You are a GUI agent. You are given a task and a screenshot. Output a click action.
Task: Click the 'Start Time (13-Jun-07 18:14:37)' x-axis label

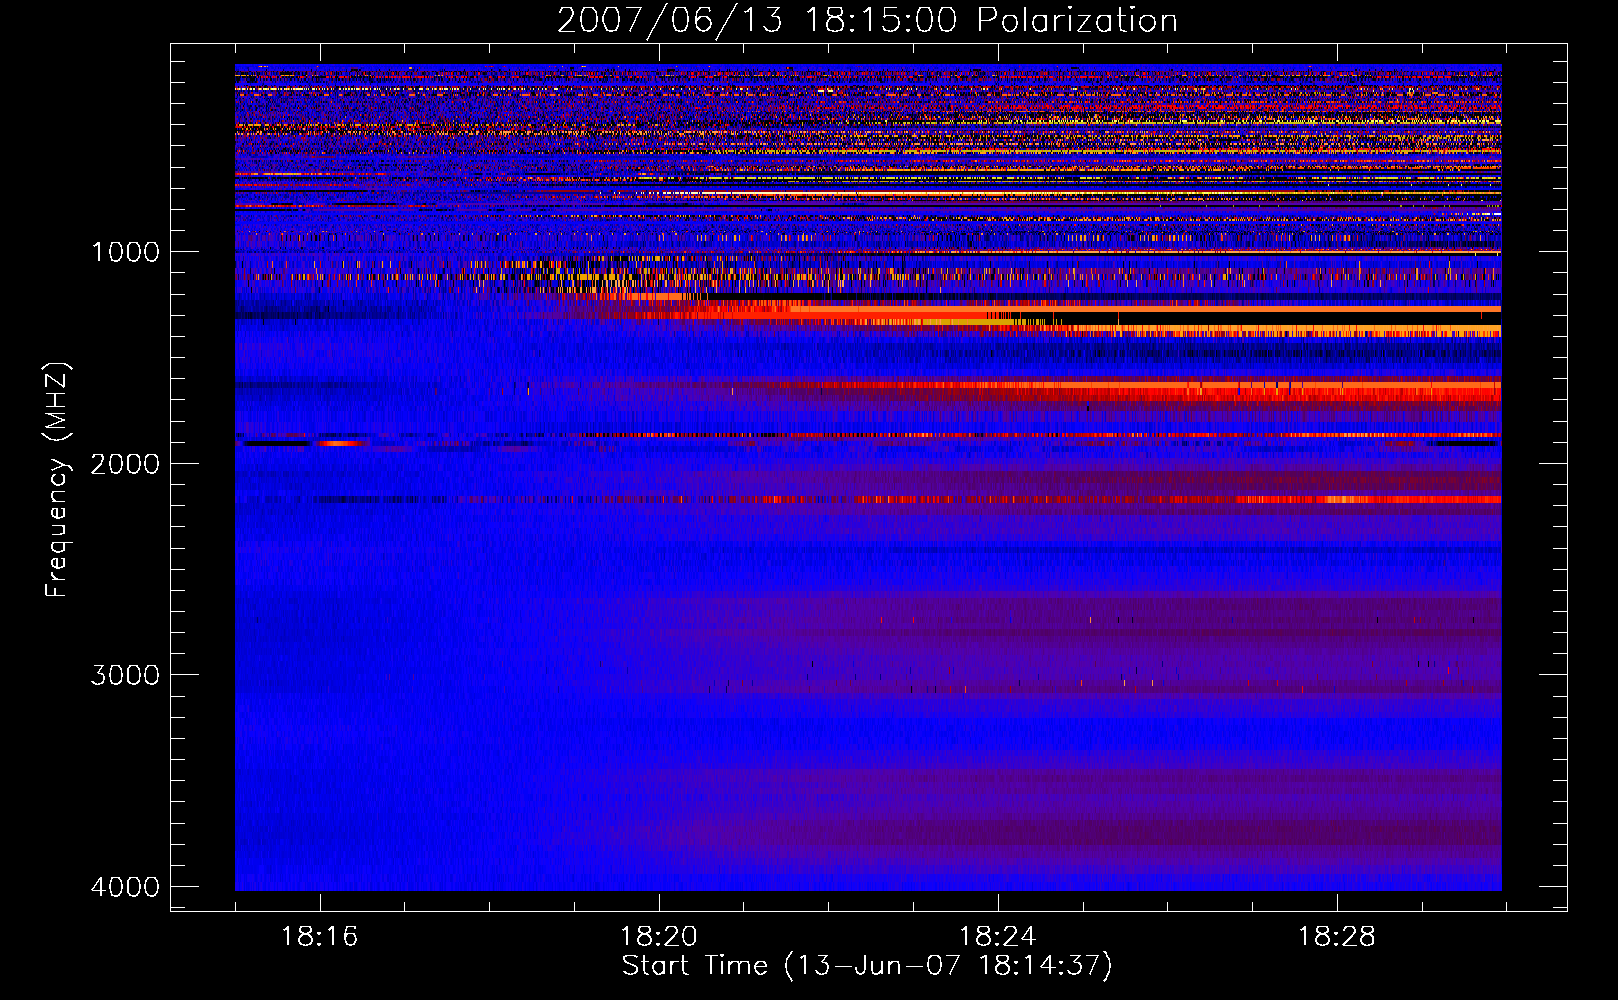coord(867,966)
